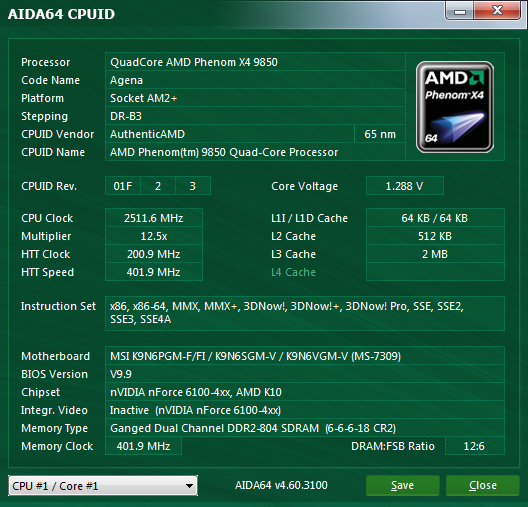This screenshot has height=507, width=528.
Task: Click the 512 KB L2 cache value
Action: click(435, 236)
